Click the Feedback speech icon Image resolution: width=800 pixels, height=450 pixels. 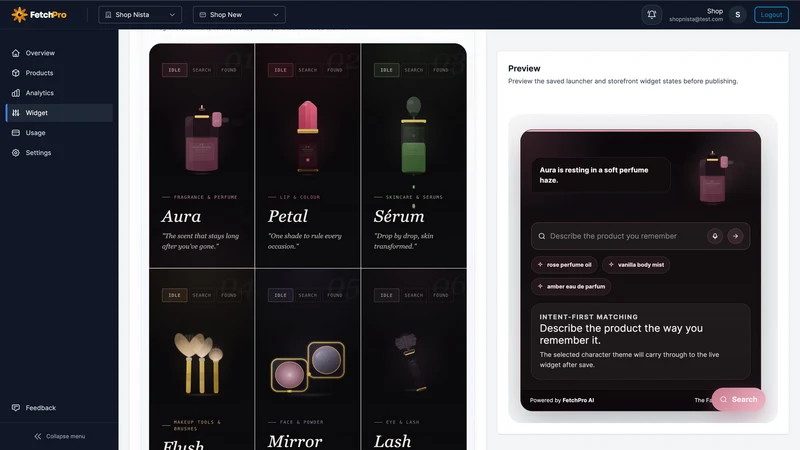pyautogui.click(x=16, y=408)
